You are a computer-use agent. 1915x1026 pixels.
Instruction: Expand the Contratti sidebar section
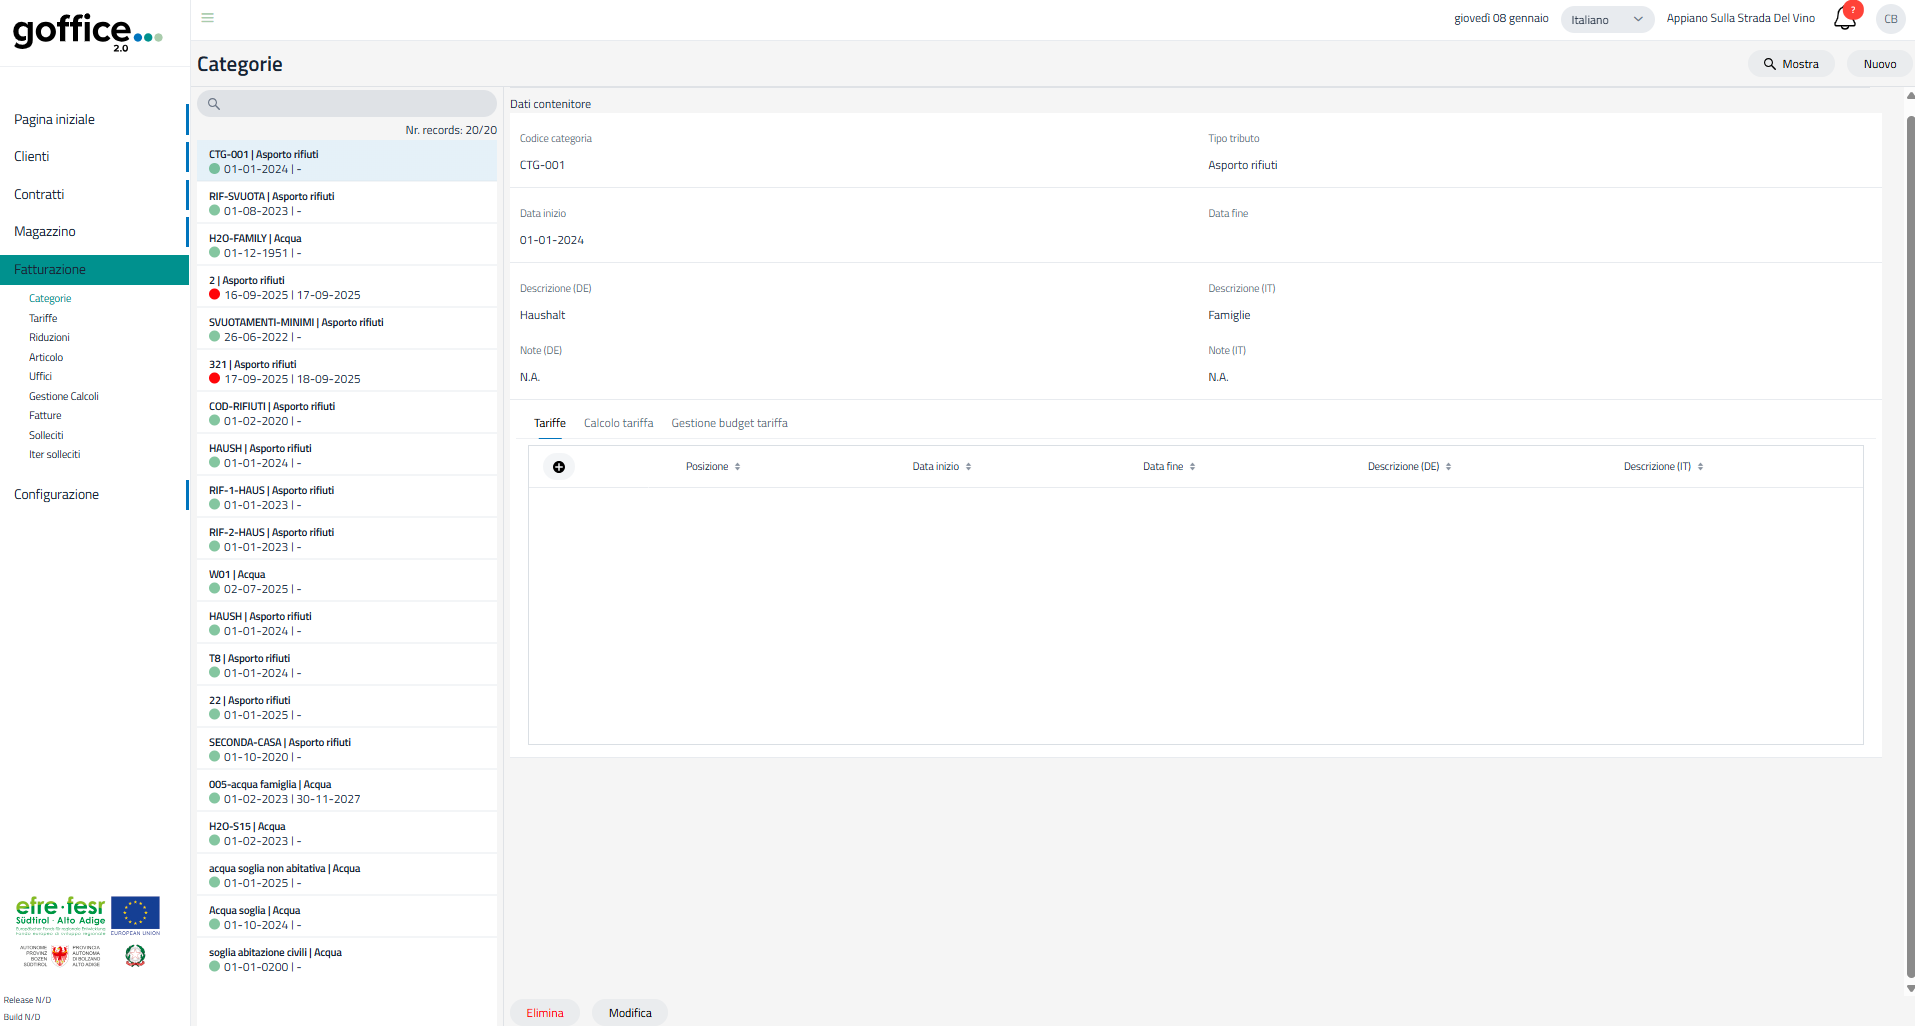pos(39,195)
